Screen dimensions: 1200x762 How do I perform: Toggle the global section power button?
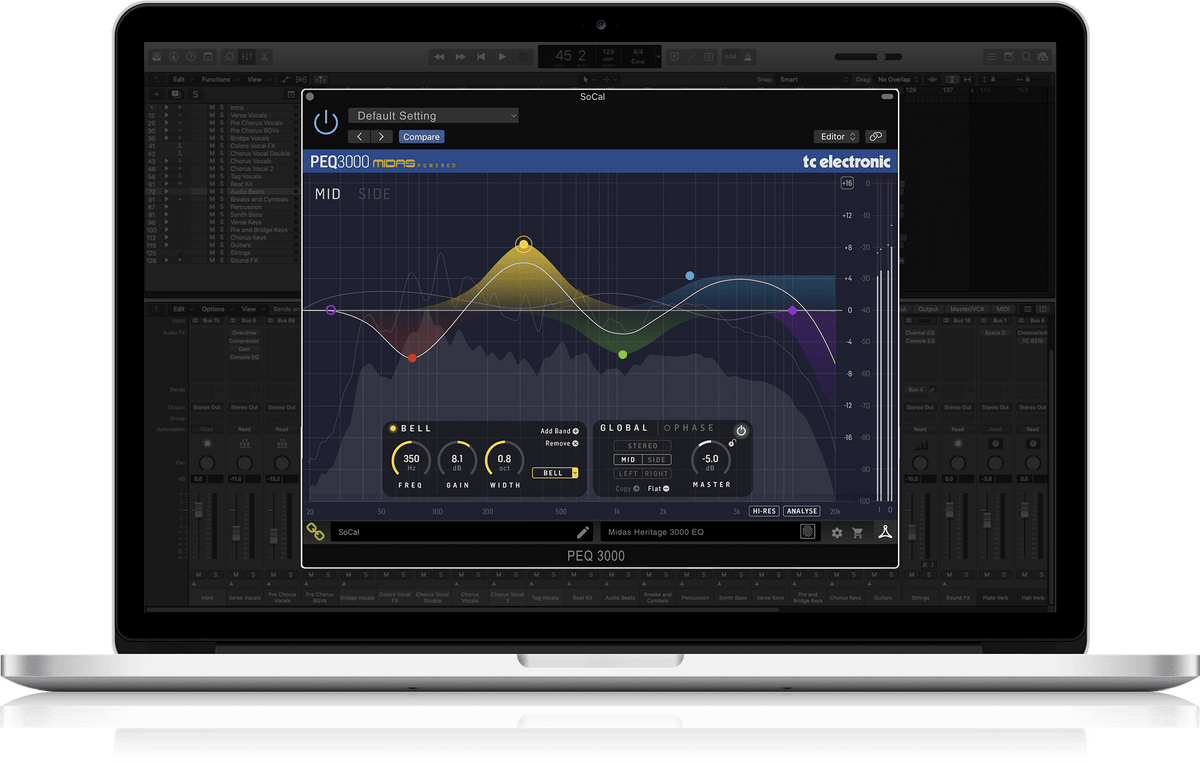click(741, 431)
